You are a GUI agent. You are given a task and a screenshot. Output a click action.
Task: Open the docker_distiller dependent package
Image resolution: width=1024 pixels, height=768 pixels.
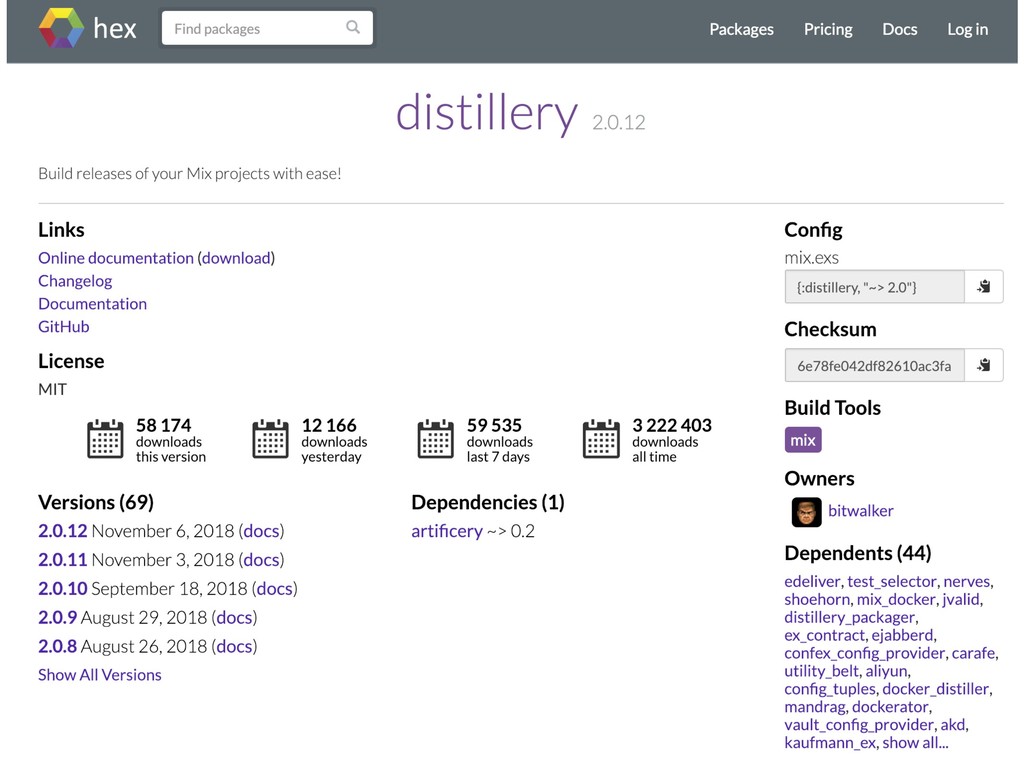[x=936, y=689]
